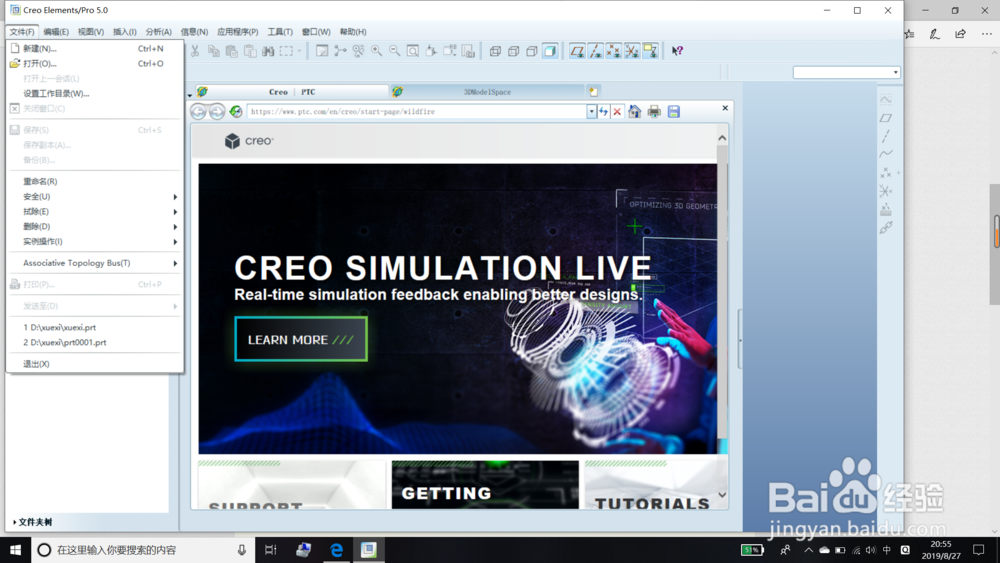This screenshot has height=563, width=1000.
Task: Go forward in embedded browser
Action: pos(217,112)
